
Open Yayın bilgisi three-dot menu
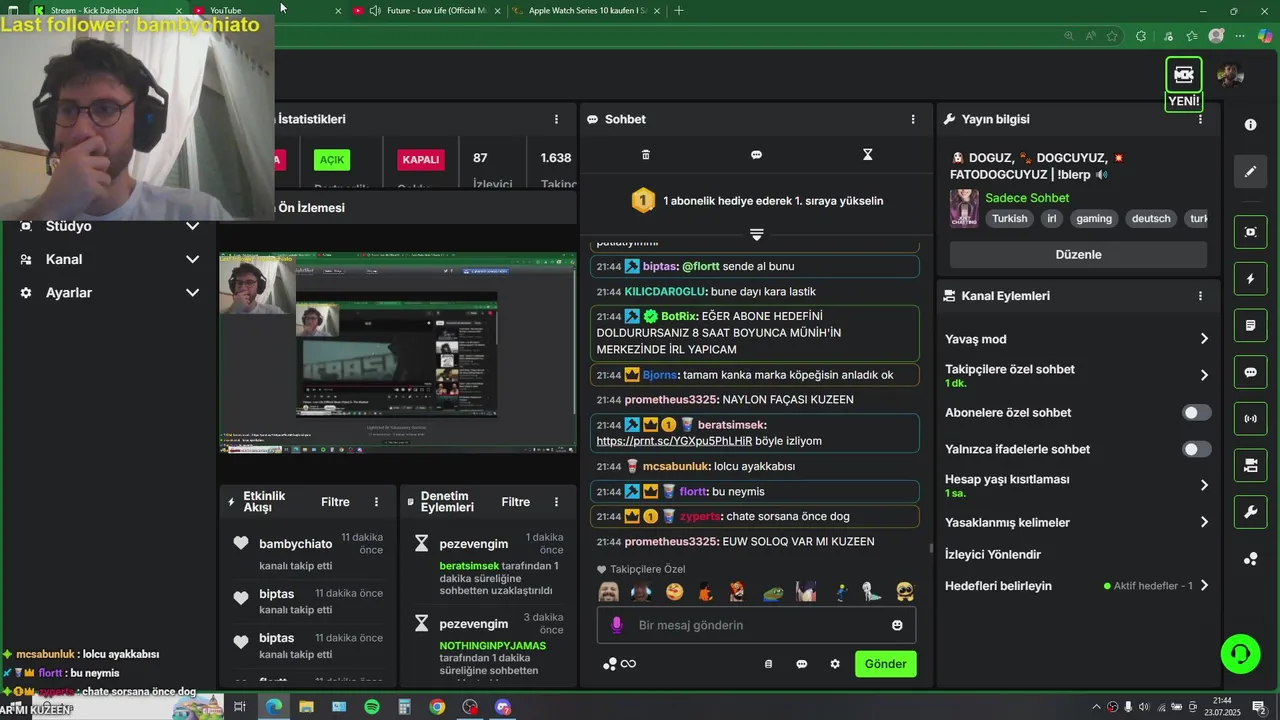1200,119
